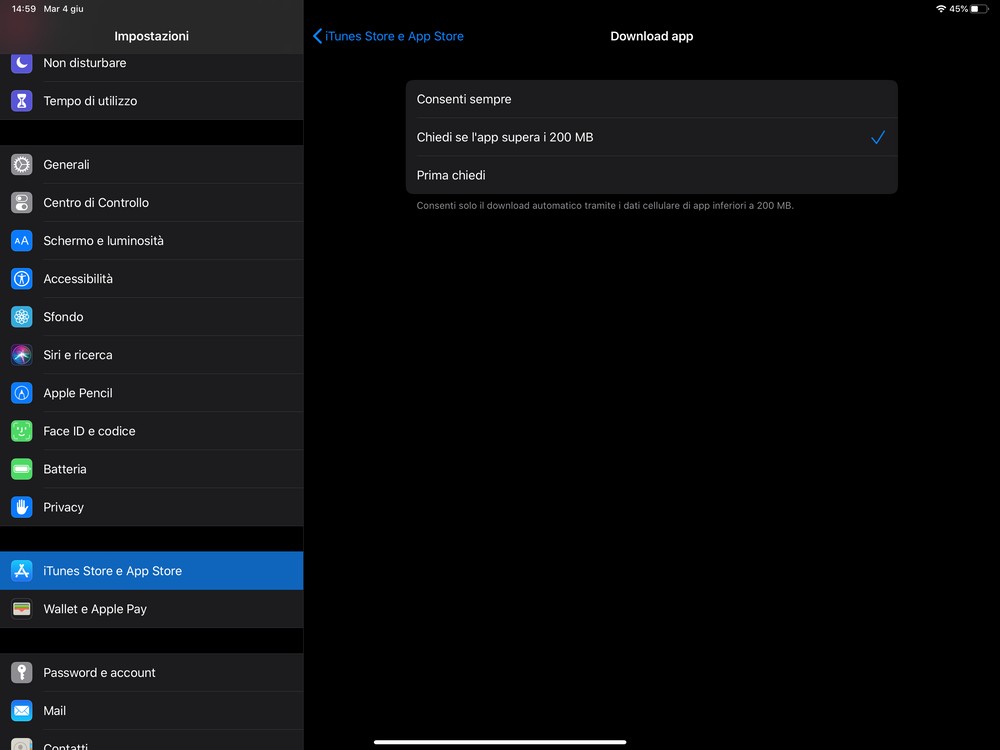Viewport: 1000px width, 750px height.
Task: Tap the Siri e ricerca icon
Action: pyautogui.click(x=22, y=355)
